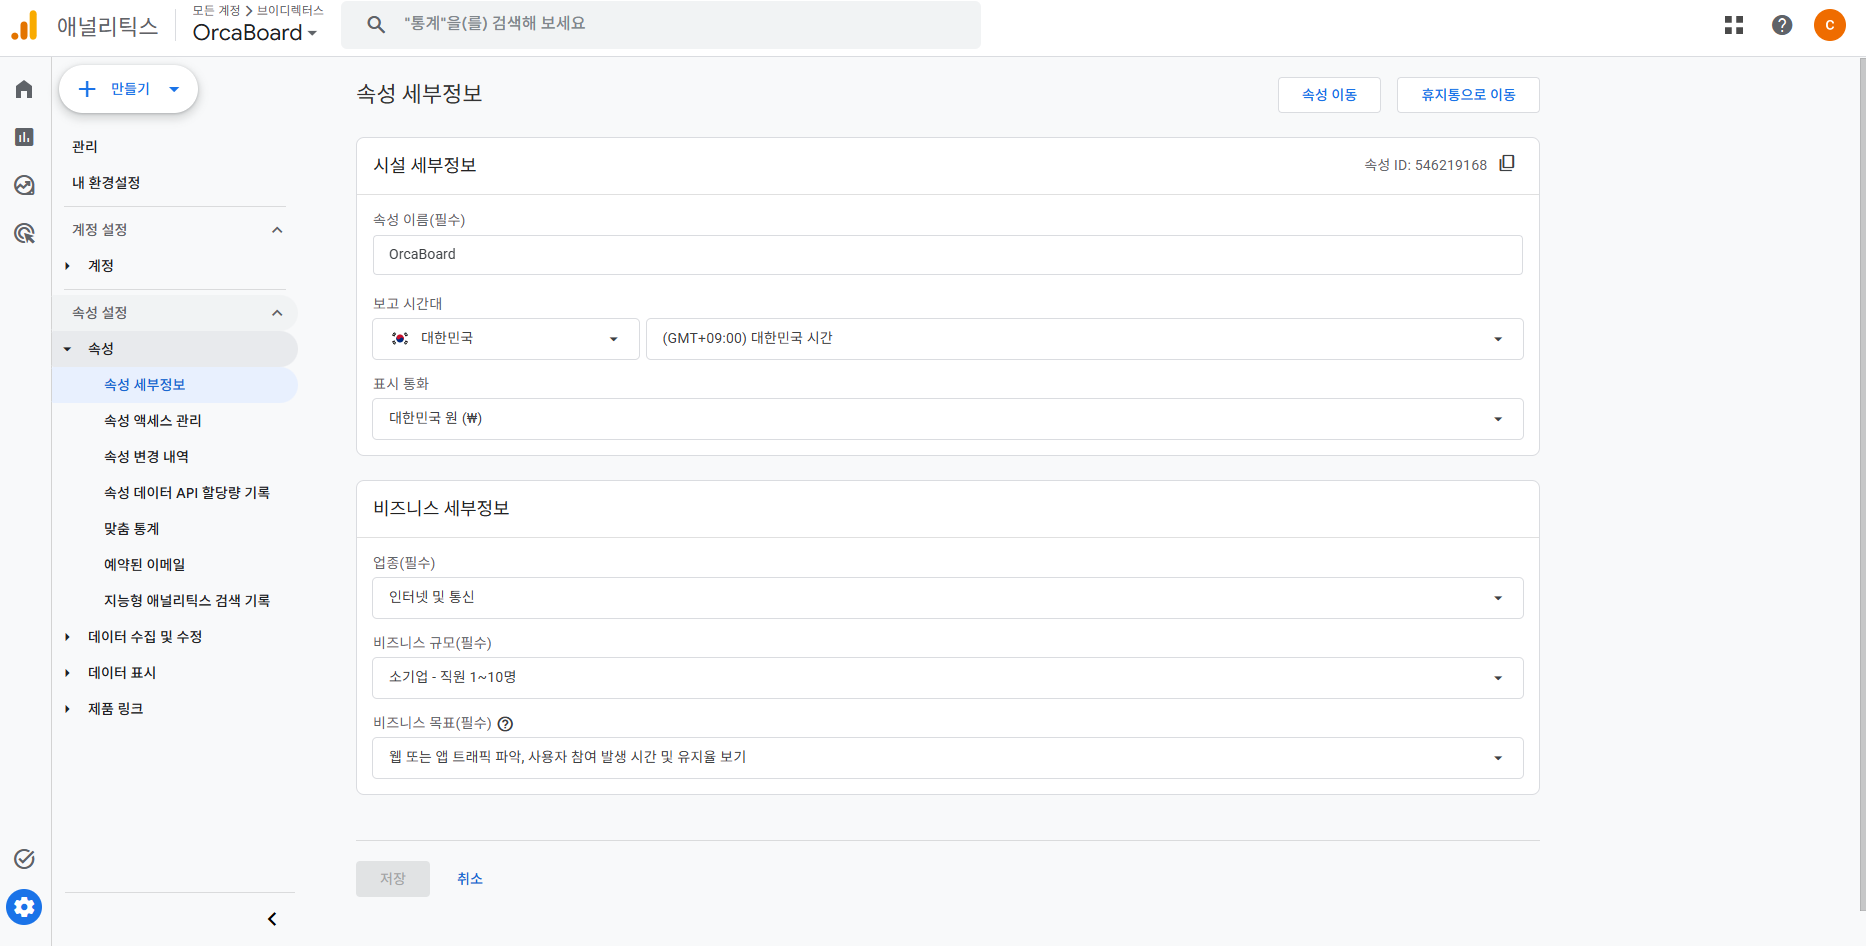The width and height of the screenshot is (1866, 946).
Task: Open the 표시 통화 currency dropdown
Action: (x=948, y=419)
